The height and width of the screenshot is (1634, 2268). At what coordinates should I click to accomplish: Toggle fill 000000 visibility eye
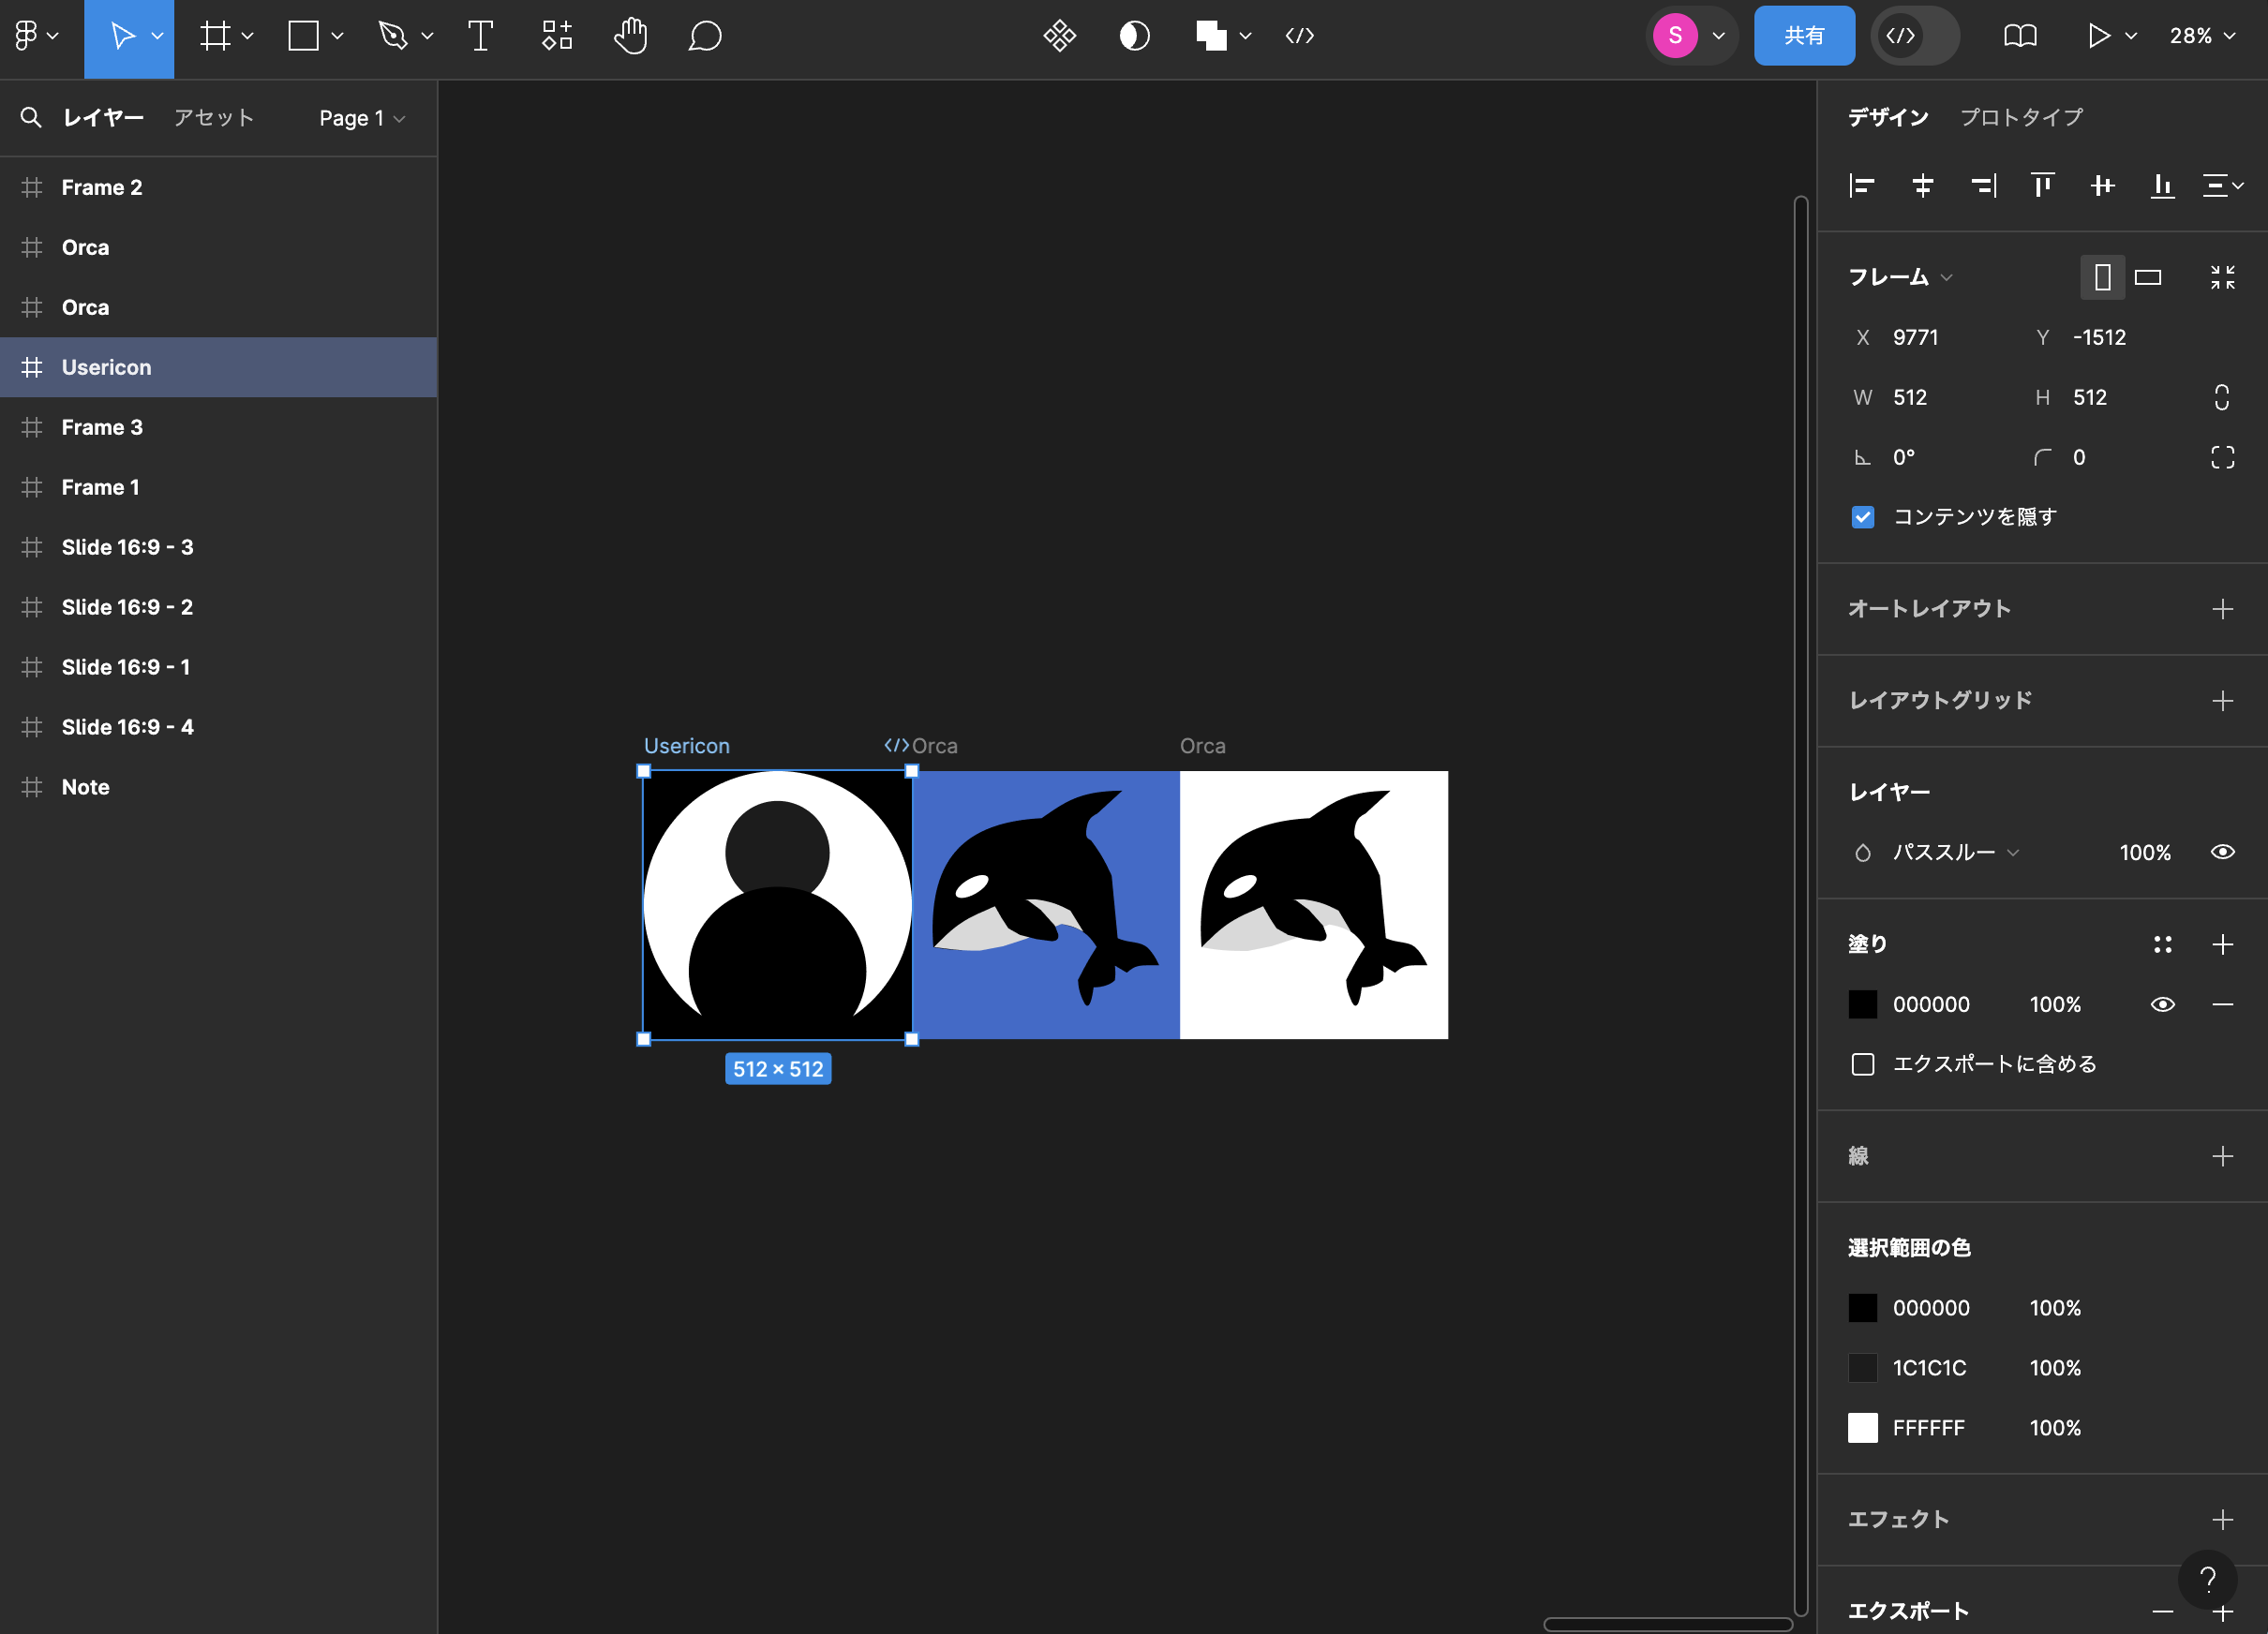tap(2162, 1004)
